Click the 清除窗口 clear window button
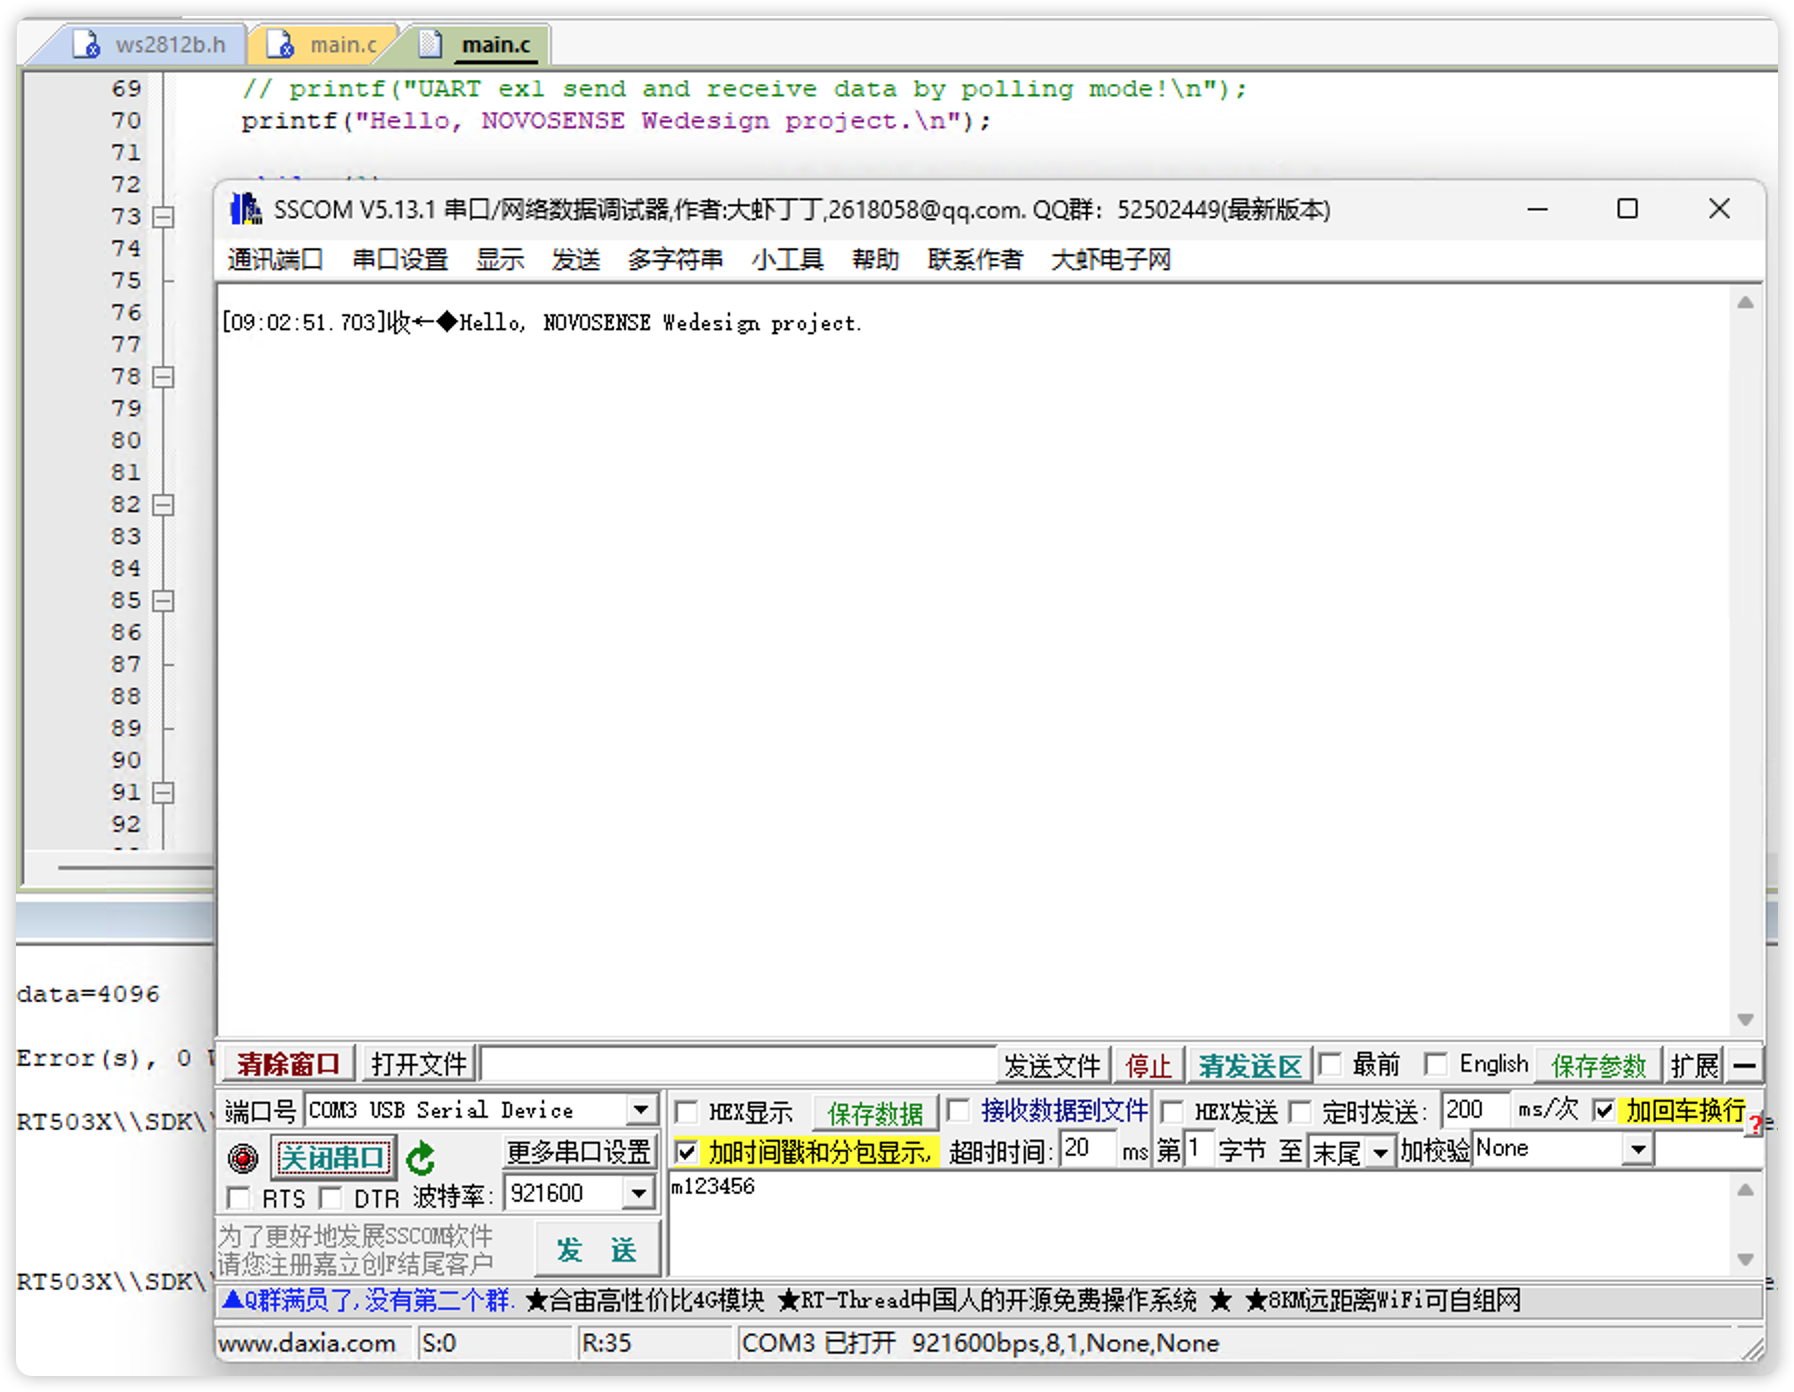 tap(288, 1065)
